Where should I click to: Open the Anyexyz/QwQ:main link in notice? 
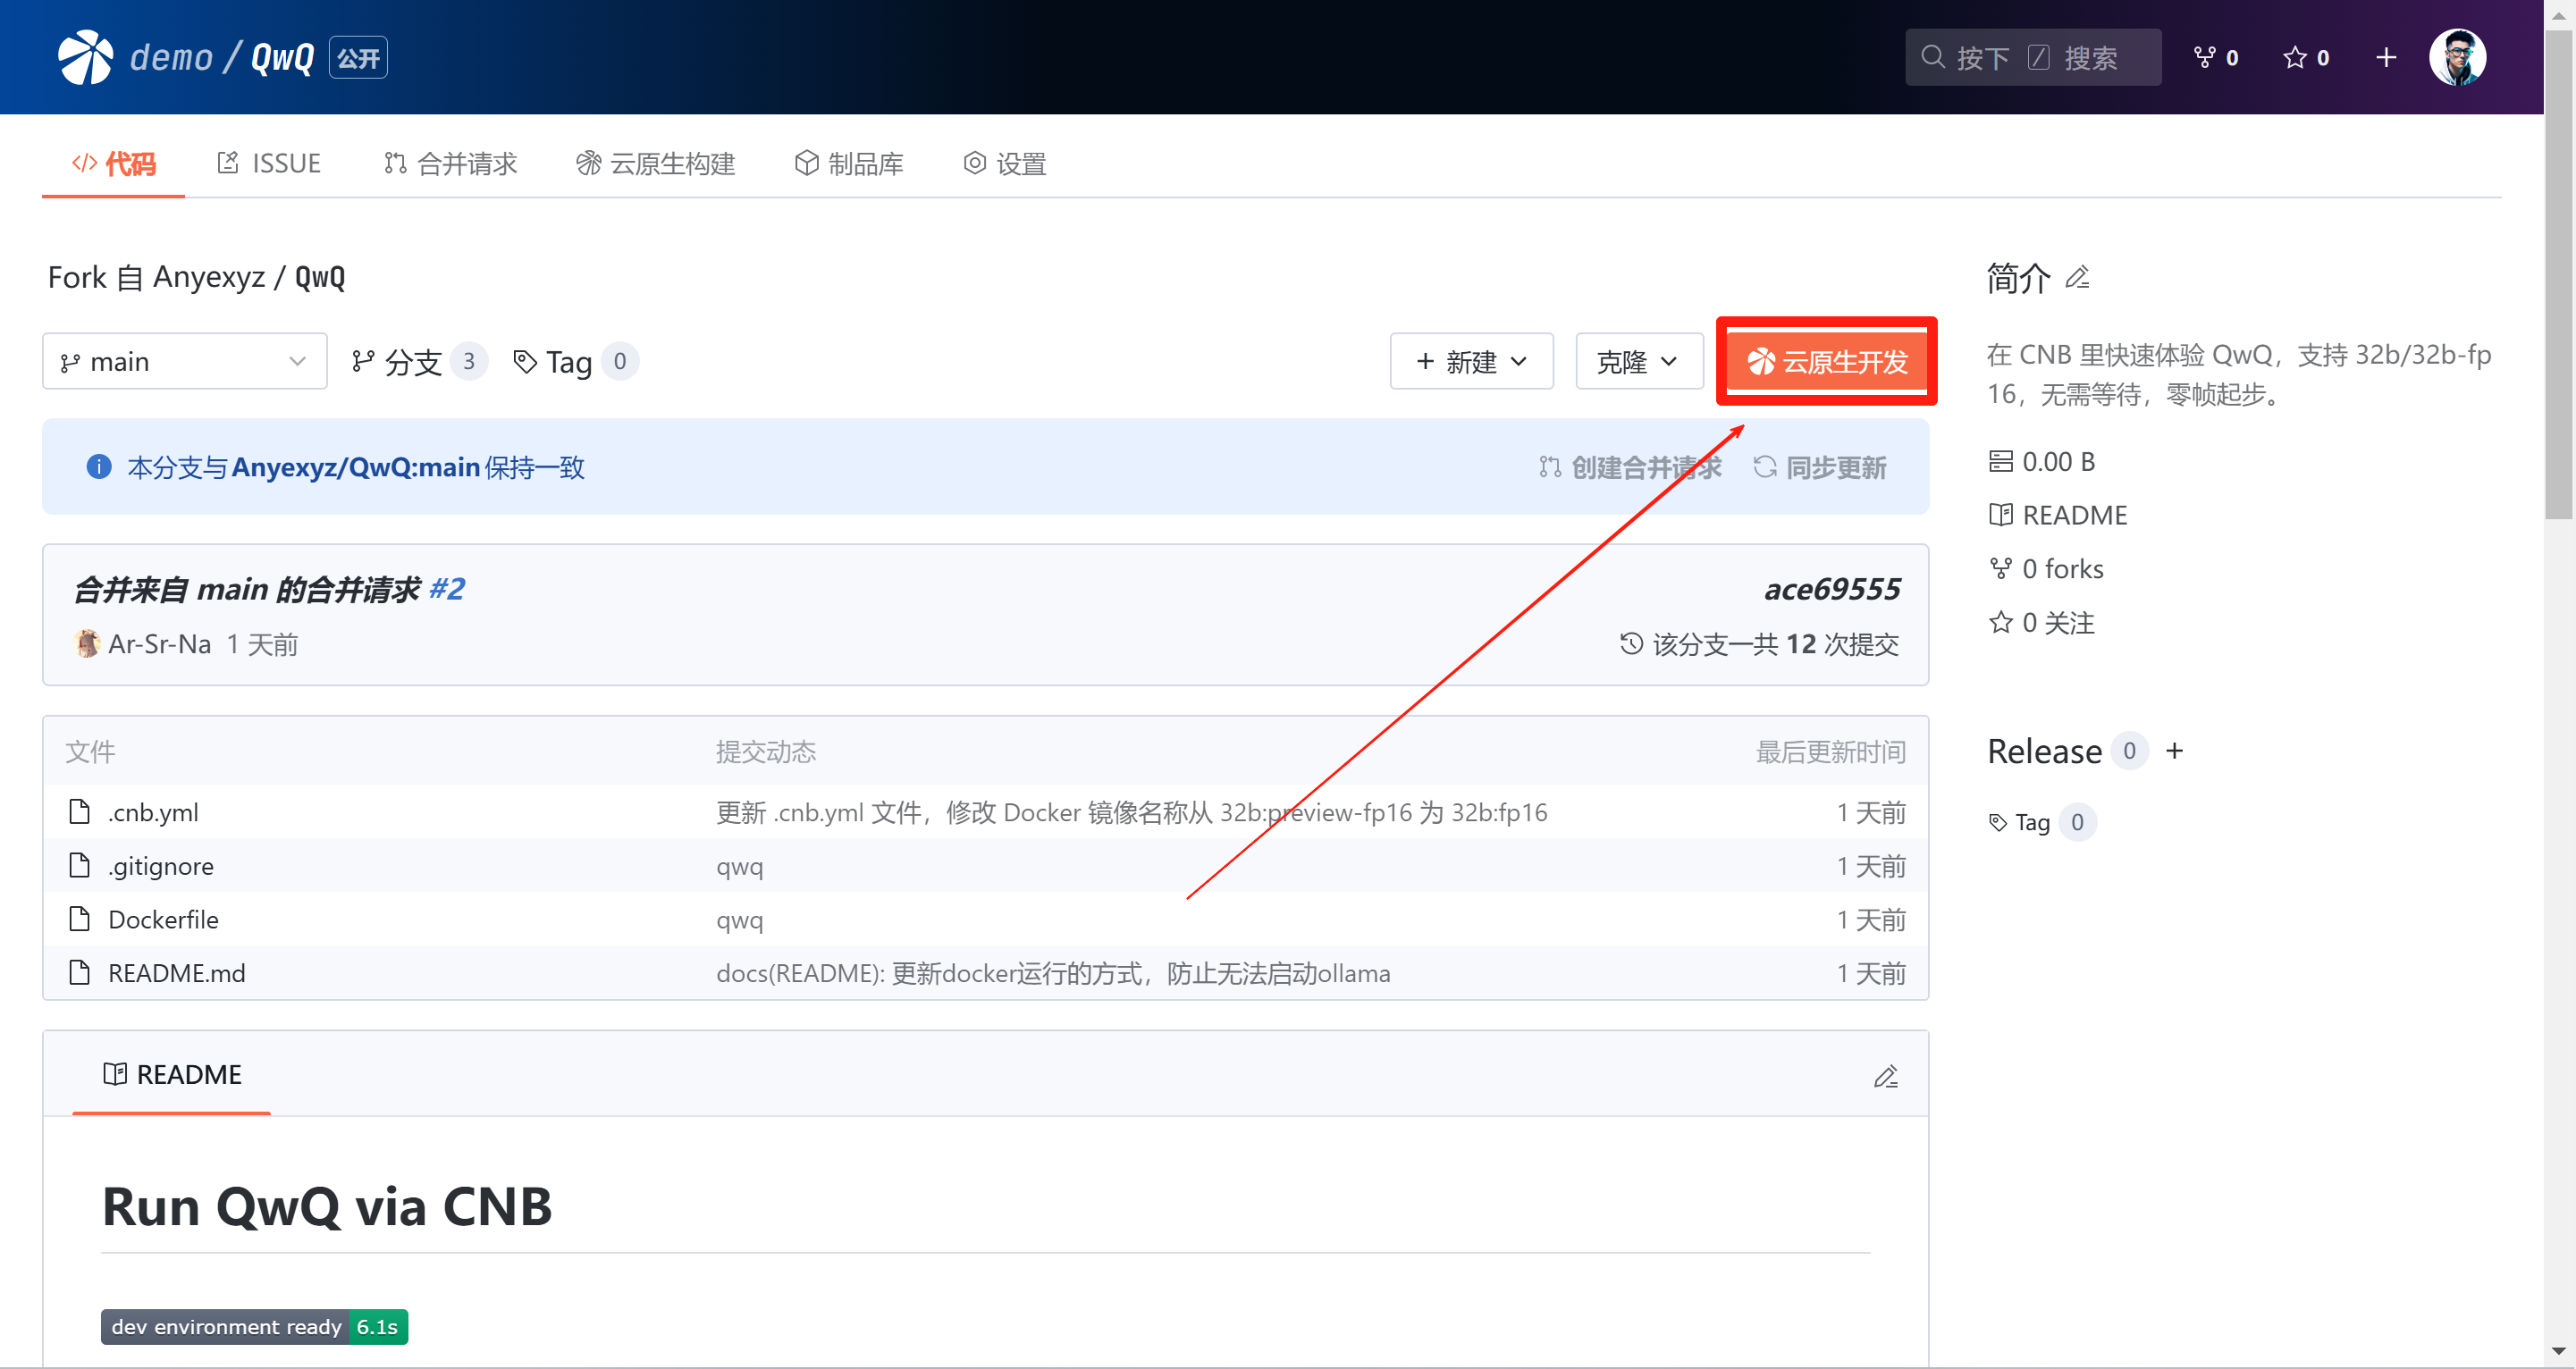[356, 467]
